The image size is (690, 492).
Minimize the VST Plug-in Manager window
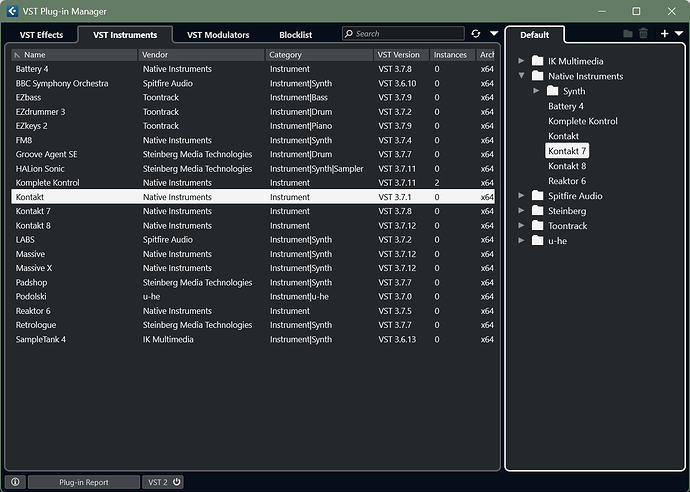click(602, 11)
